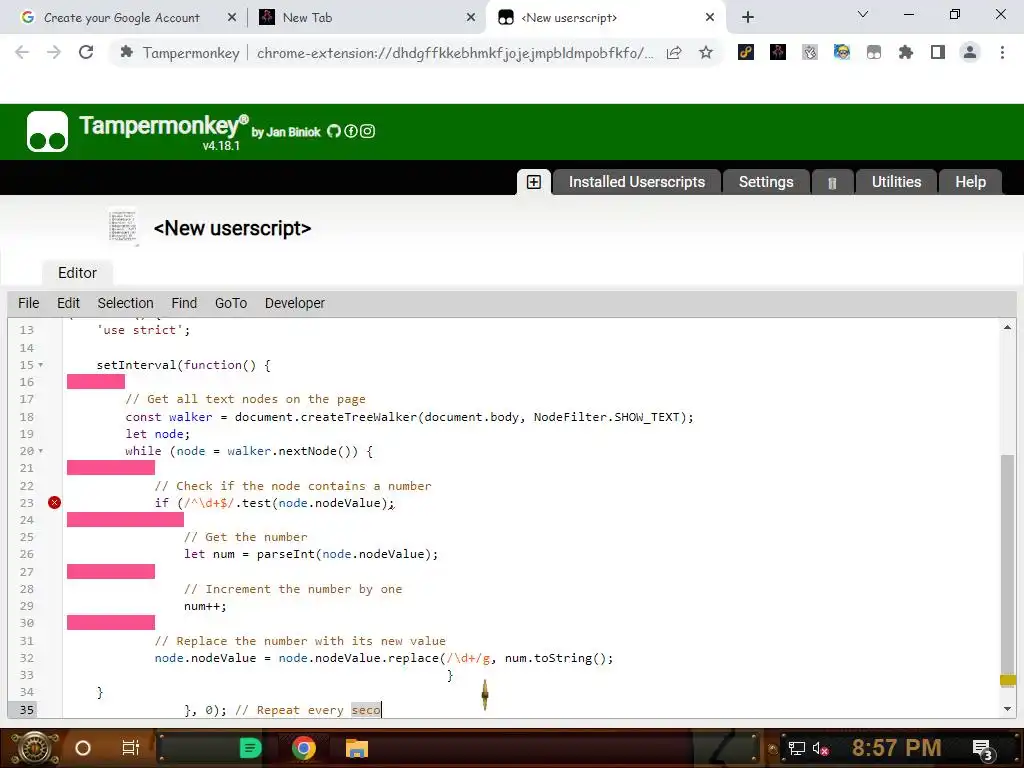Click the 'let node;' code line
Screen dimensions: 1024x768
click(157, 434)
